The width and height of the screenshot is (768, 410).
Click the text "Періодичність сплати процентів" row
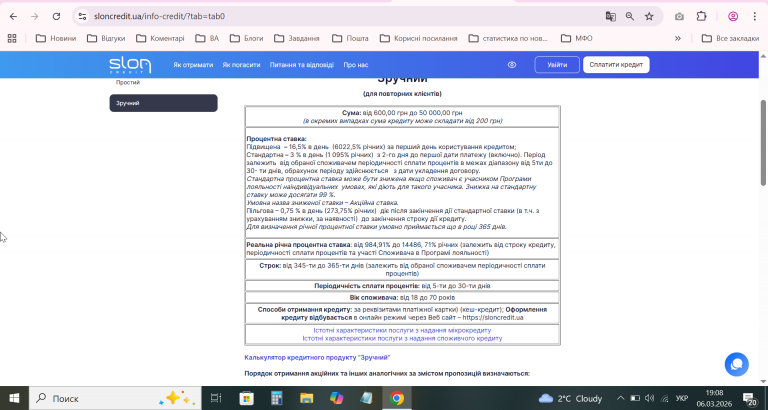[402, 286]
